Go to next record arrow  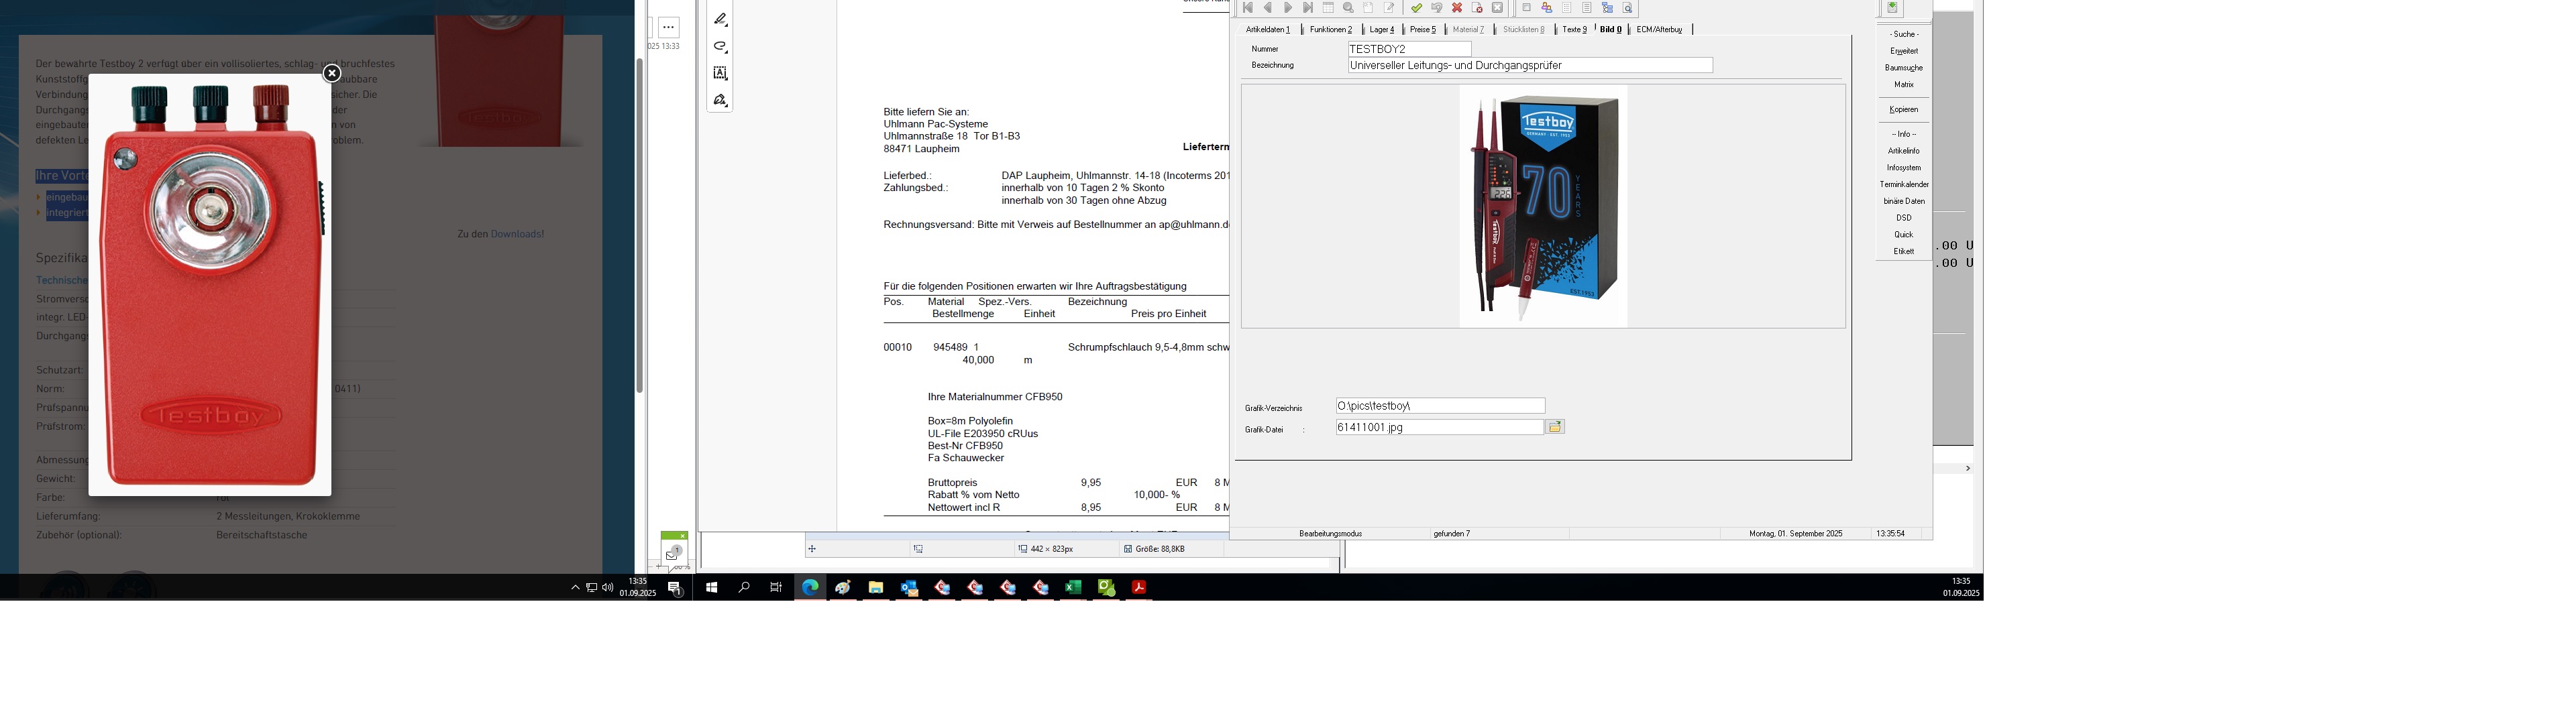click(1288, 8)
